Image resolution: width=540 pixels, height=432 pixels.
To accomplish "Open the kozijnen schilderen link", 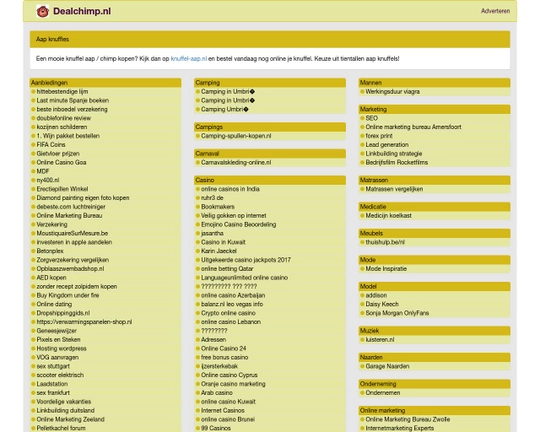I will click(62, 127).
